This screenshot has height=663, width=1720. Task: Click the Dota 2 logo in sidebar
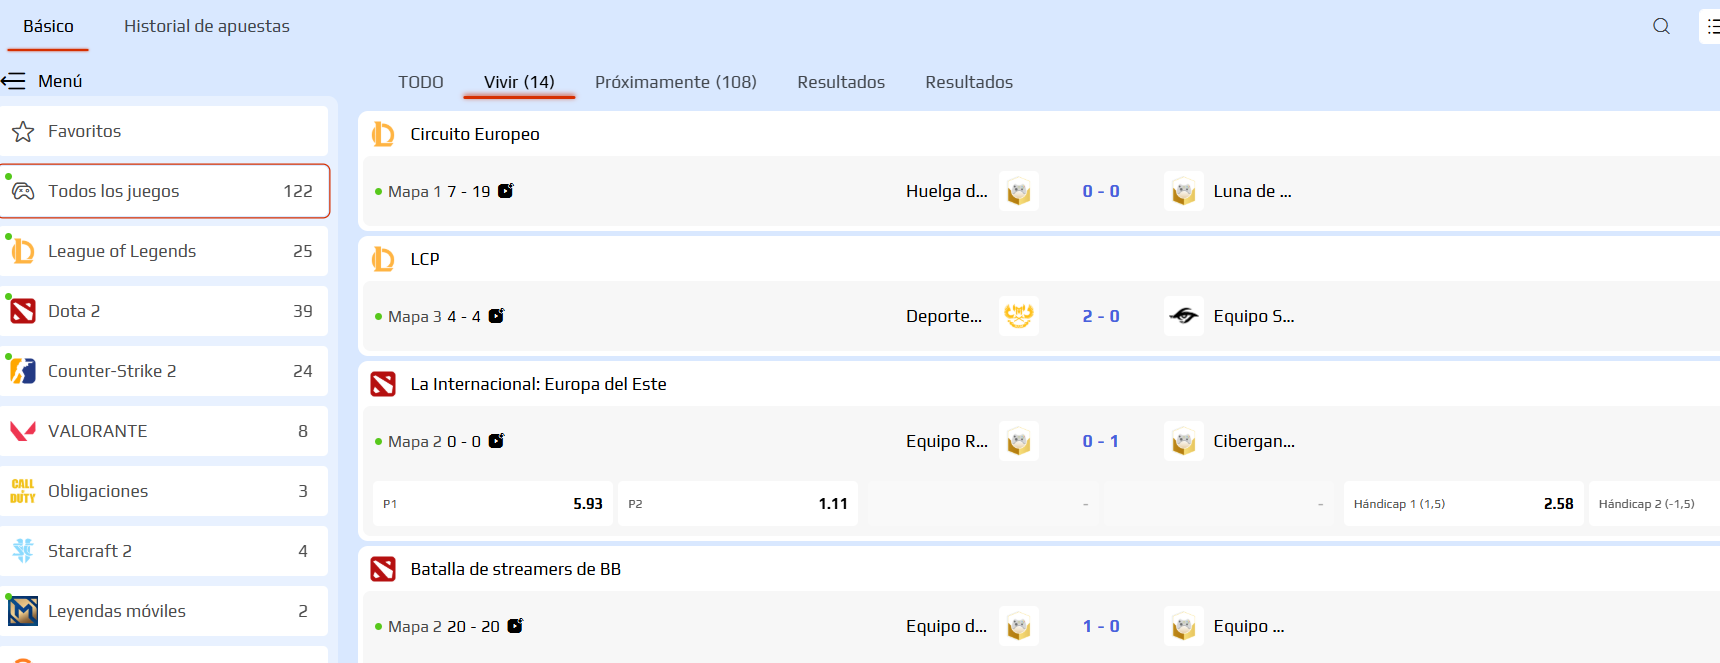[23, 311]
